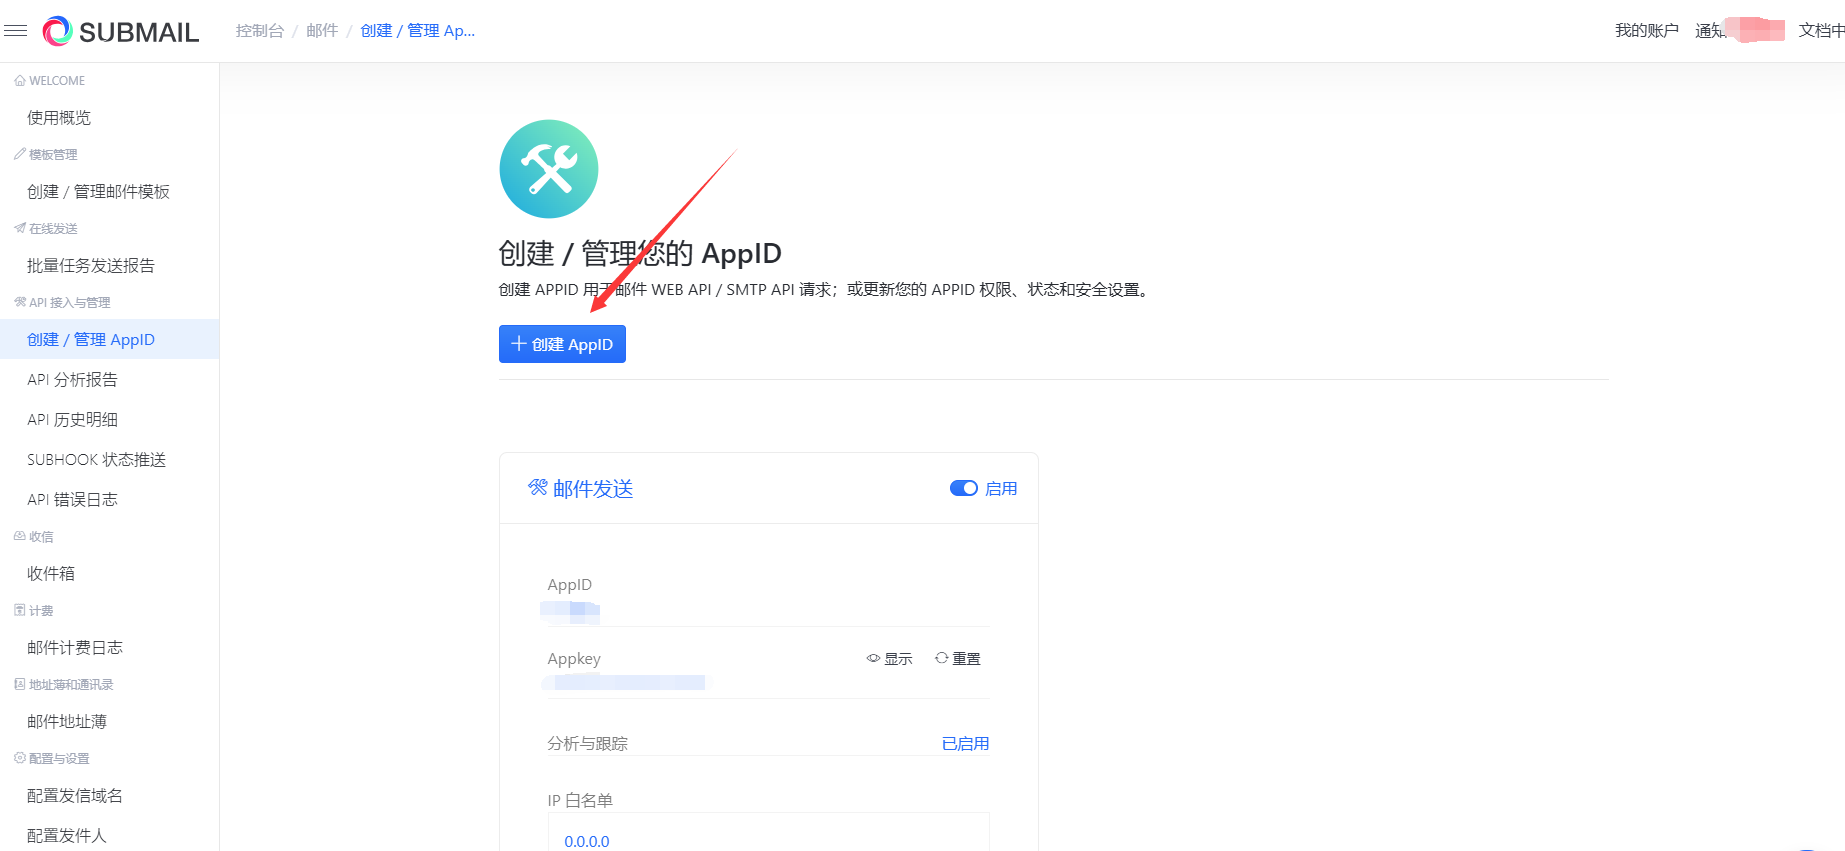Viewport: 1845px width, 851px height.
Task: Click the IP 白名单 label
Action: point(580,800)
